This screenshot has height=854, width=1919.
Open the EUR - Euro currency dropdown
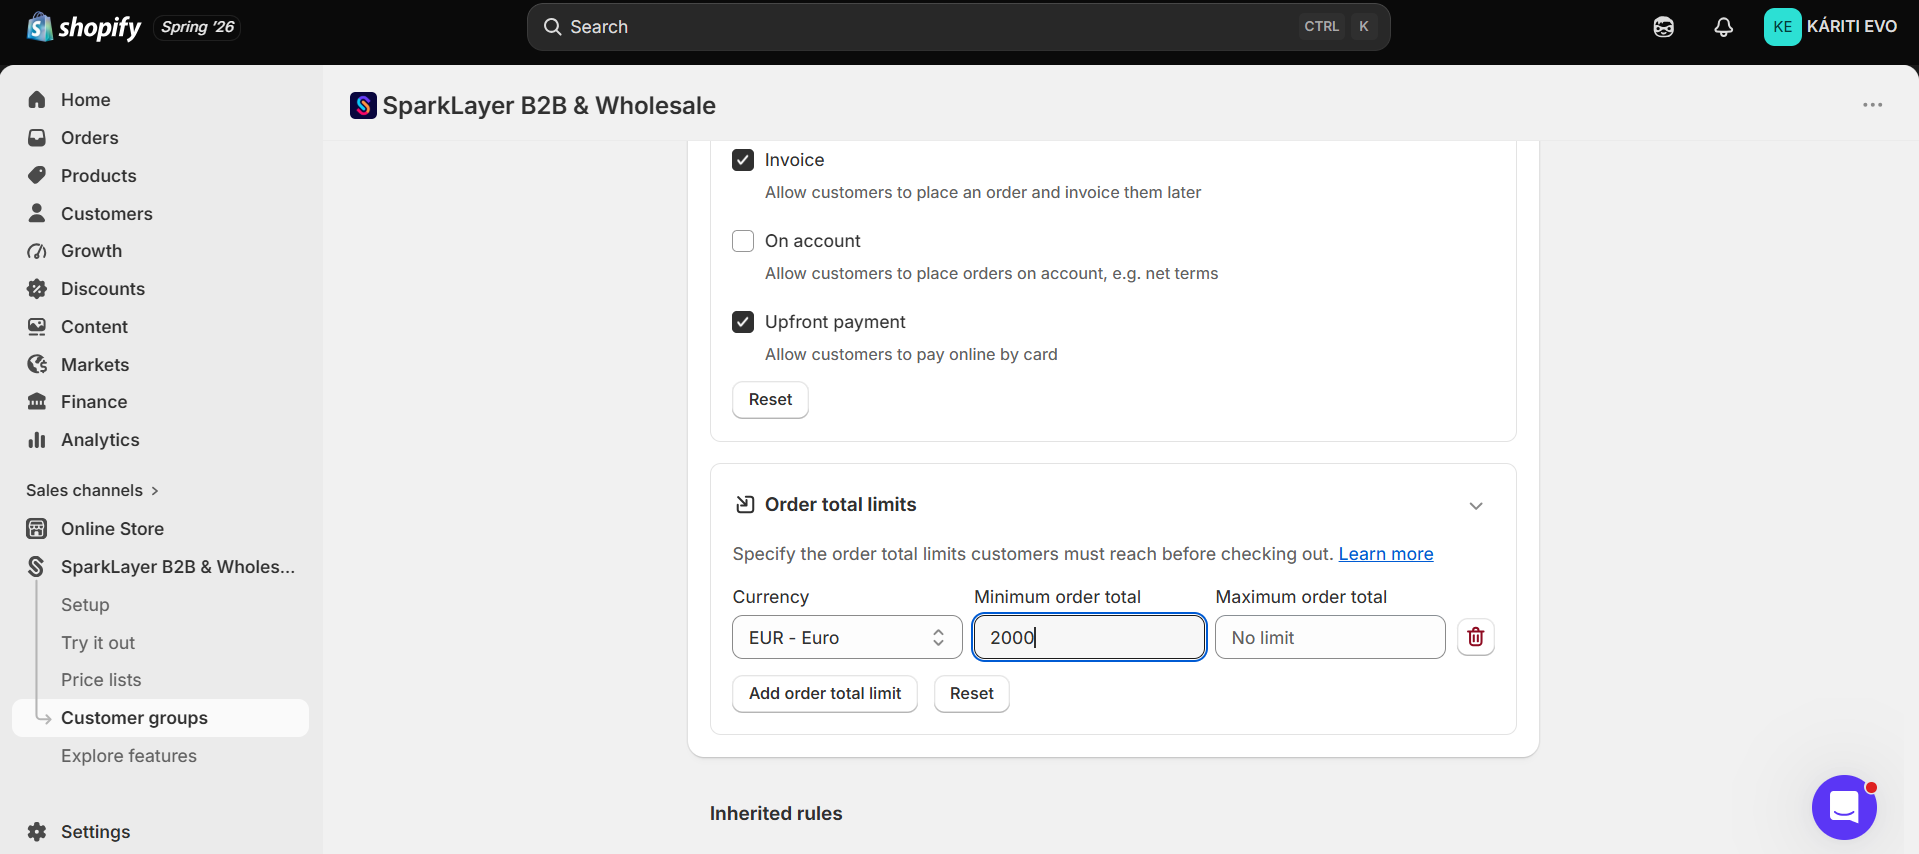point(847,637)
